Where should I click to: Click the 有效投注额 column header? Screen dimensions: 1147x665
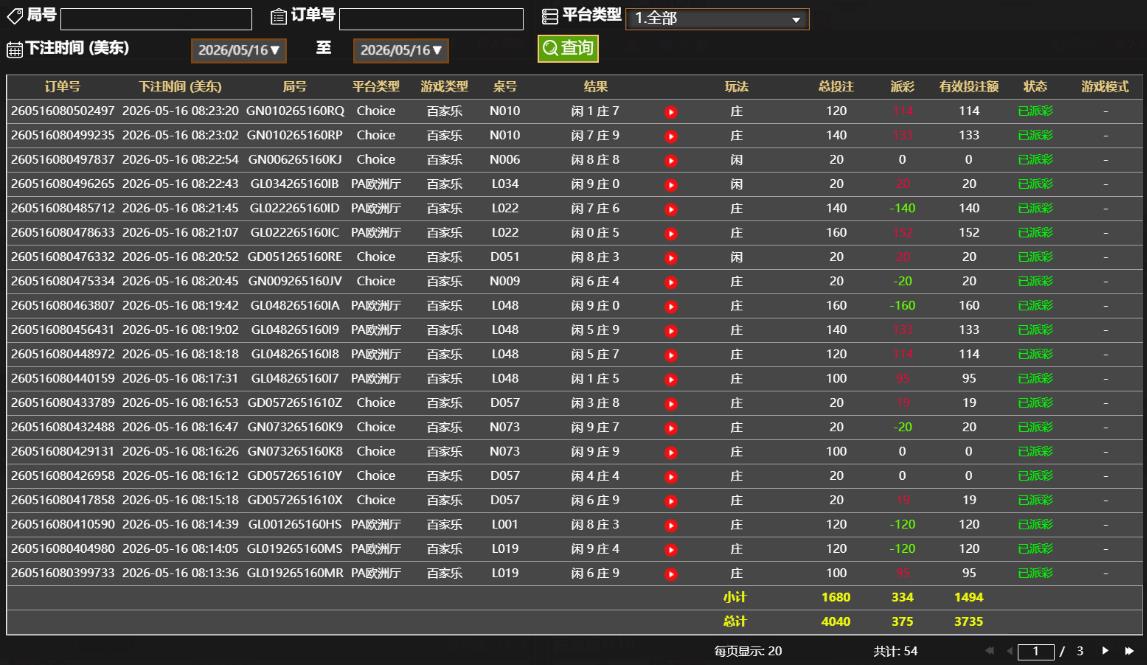point(969,86)
